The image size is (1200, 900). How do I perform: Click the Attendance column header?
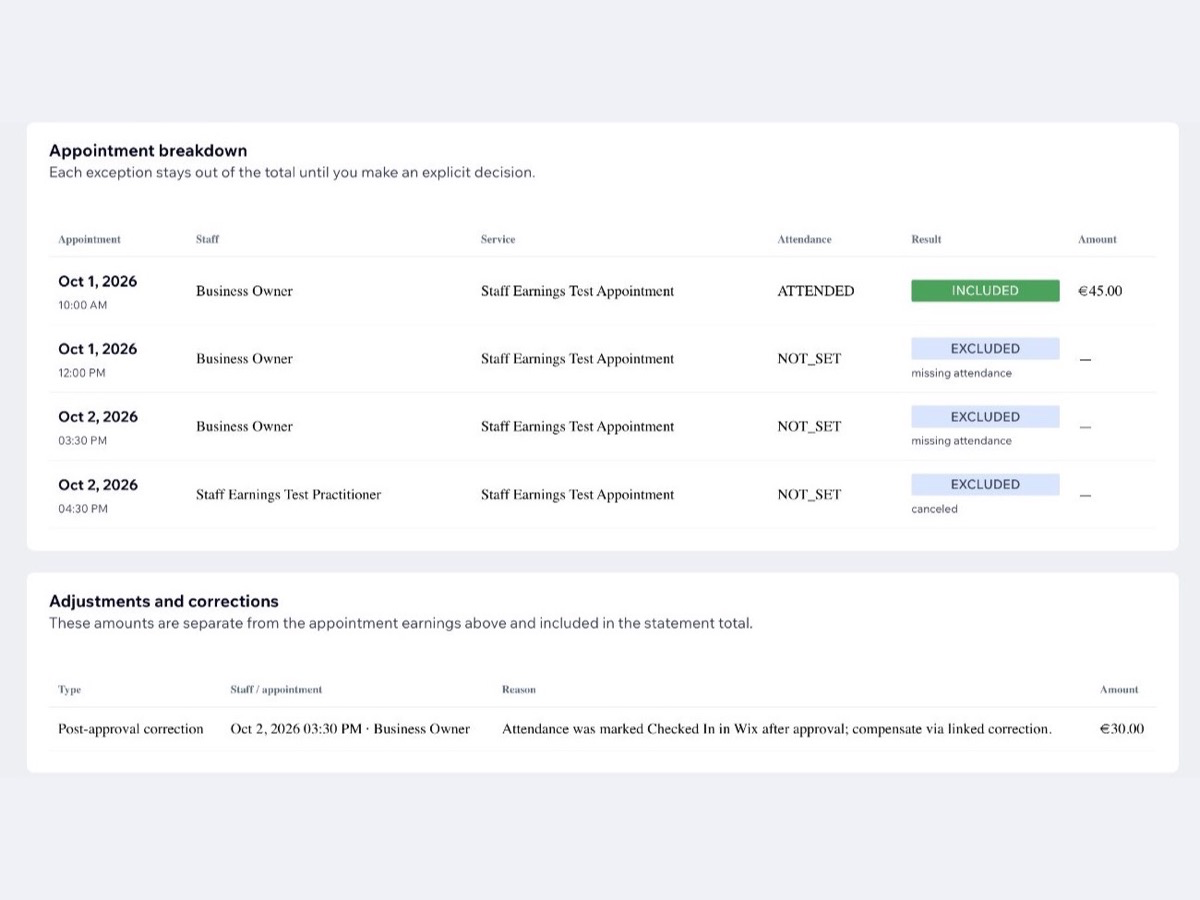click(804, 240)
